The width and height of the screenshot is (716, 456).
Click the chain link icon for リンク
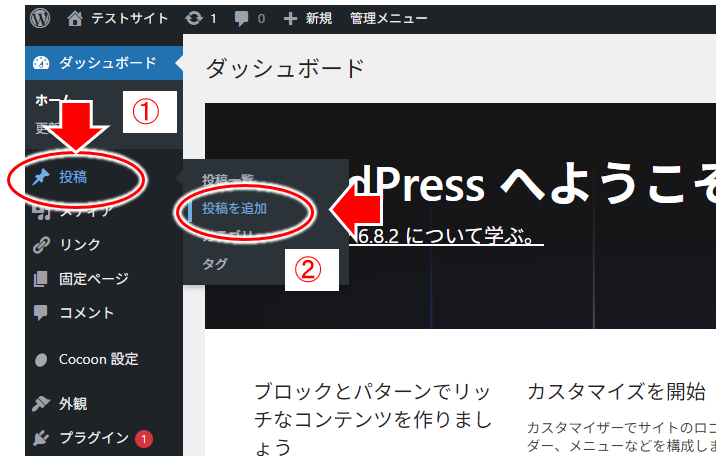[x=41, y=245]
